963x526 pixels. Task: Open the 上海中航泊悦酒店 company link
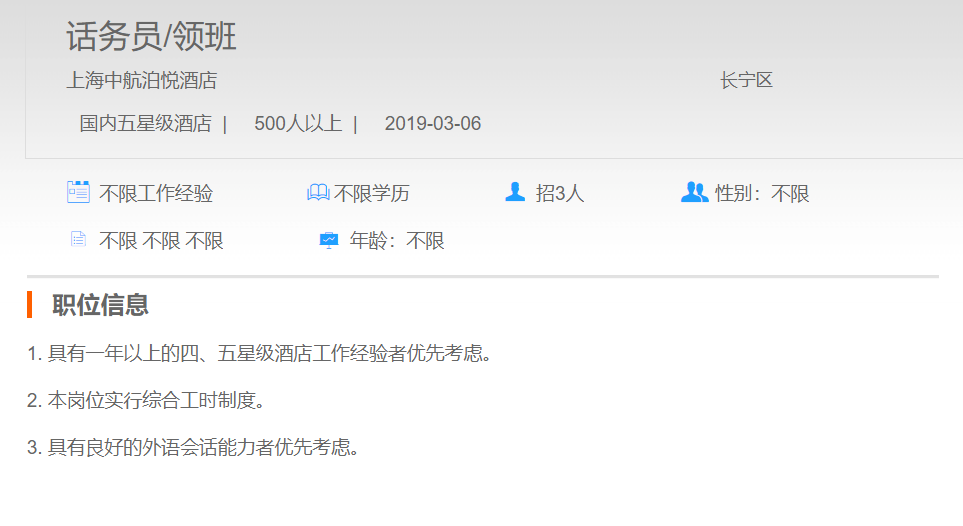pos(141,81)
